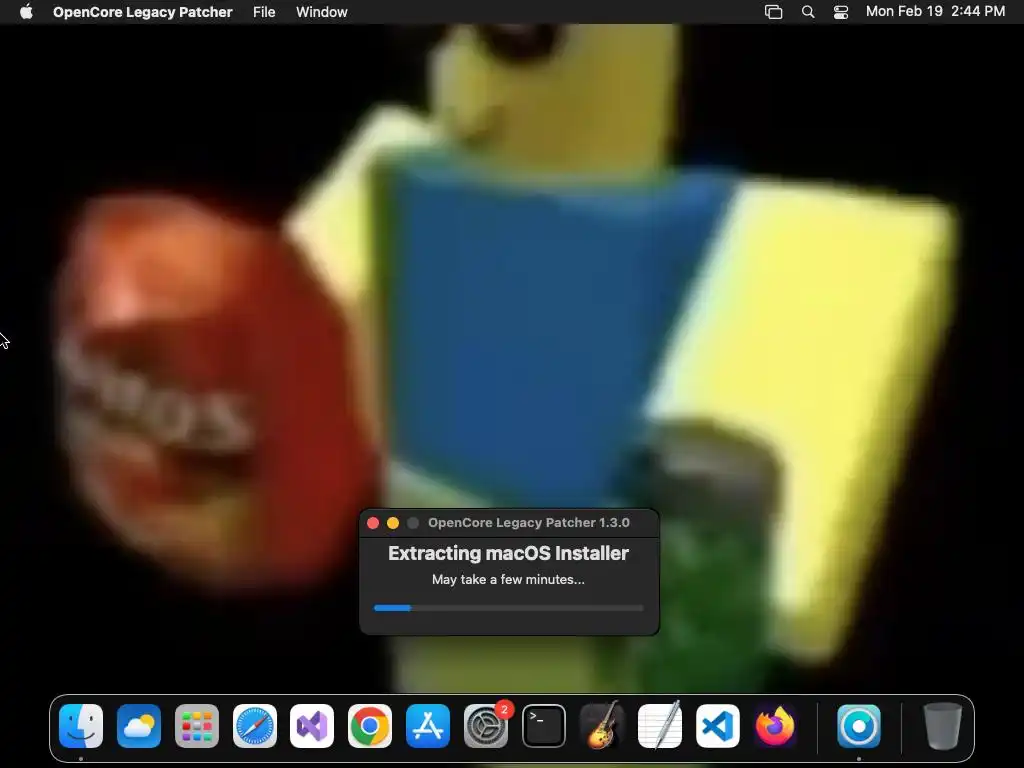Viewport: 1024px width, 768px height.
Task: Open blue Visual Studio Code in Dock
Action: 717,726
